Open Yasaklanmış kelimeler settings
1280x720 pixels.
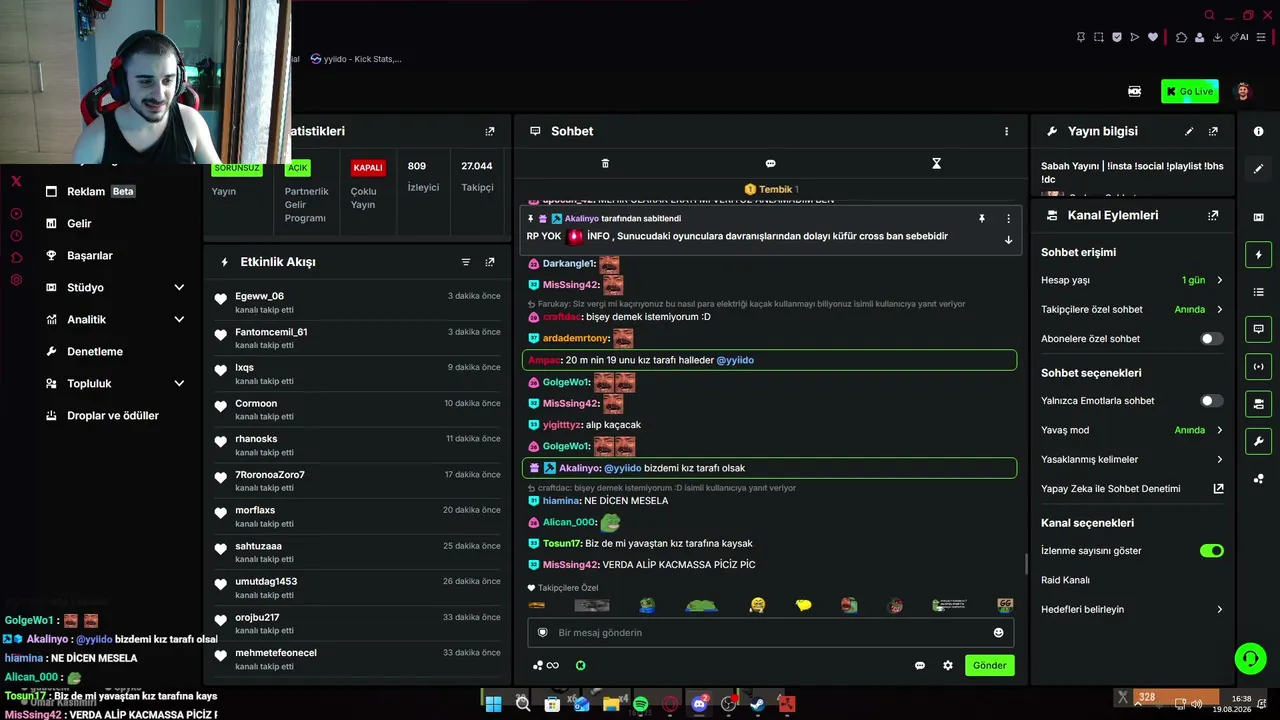[1132, 460]
